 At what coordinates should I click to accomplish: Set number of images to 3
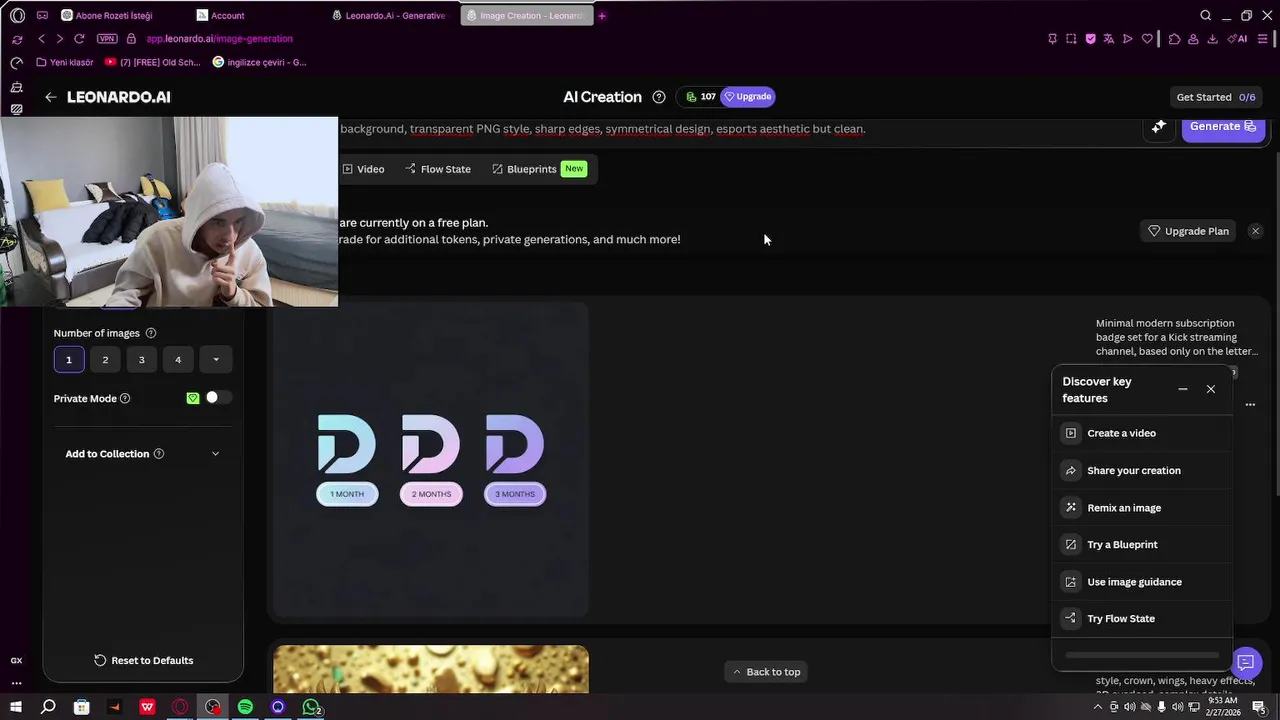pos(141,360)
